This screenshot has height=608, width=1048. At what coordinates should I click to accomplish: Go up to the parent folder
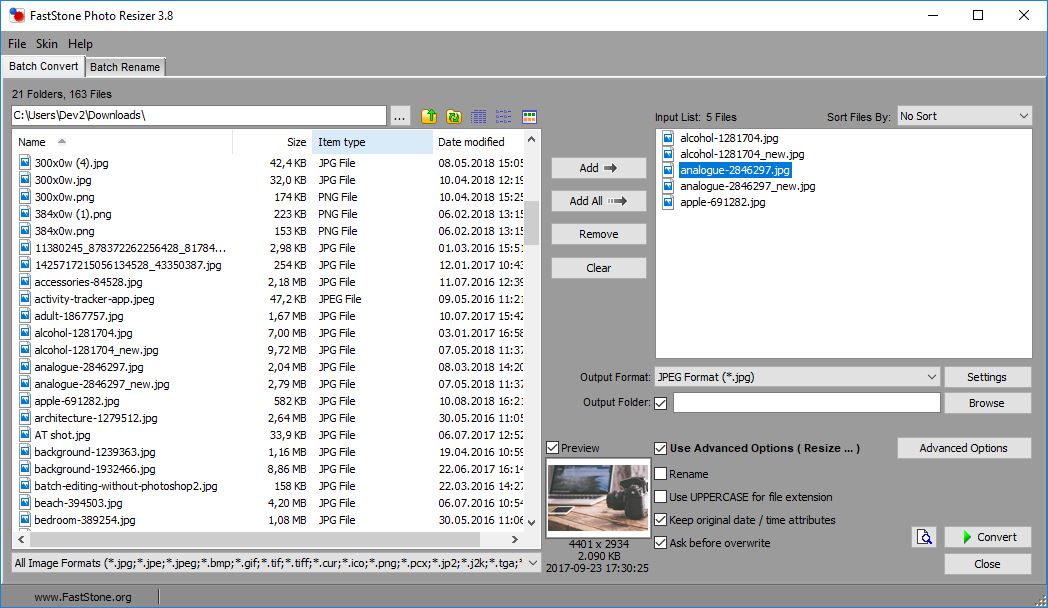click(429, 116)
